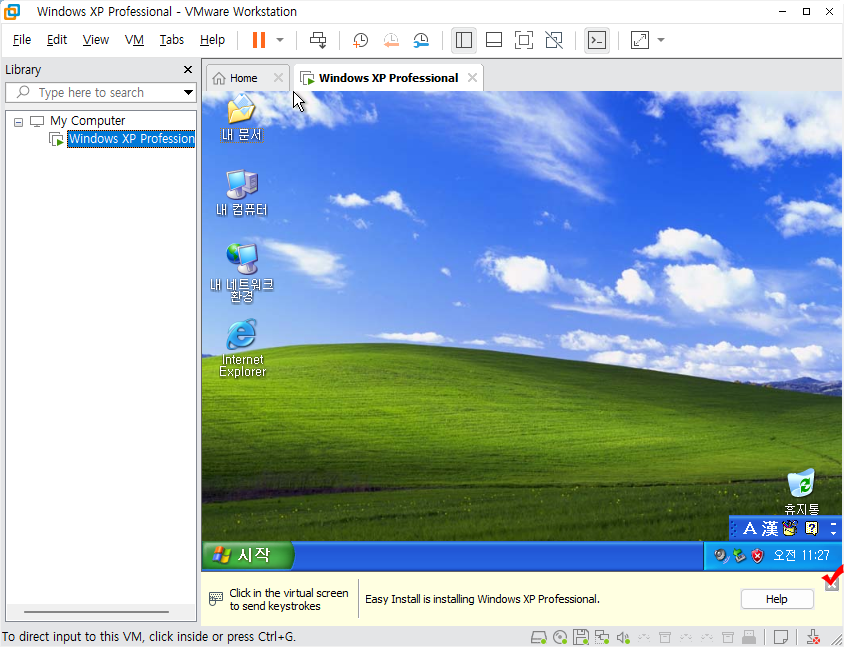
Task: Open the 시작 Start menu
Action: pos(249,555)
